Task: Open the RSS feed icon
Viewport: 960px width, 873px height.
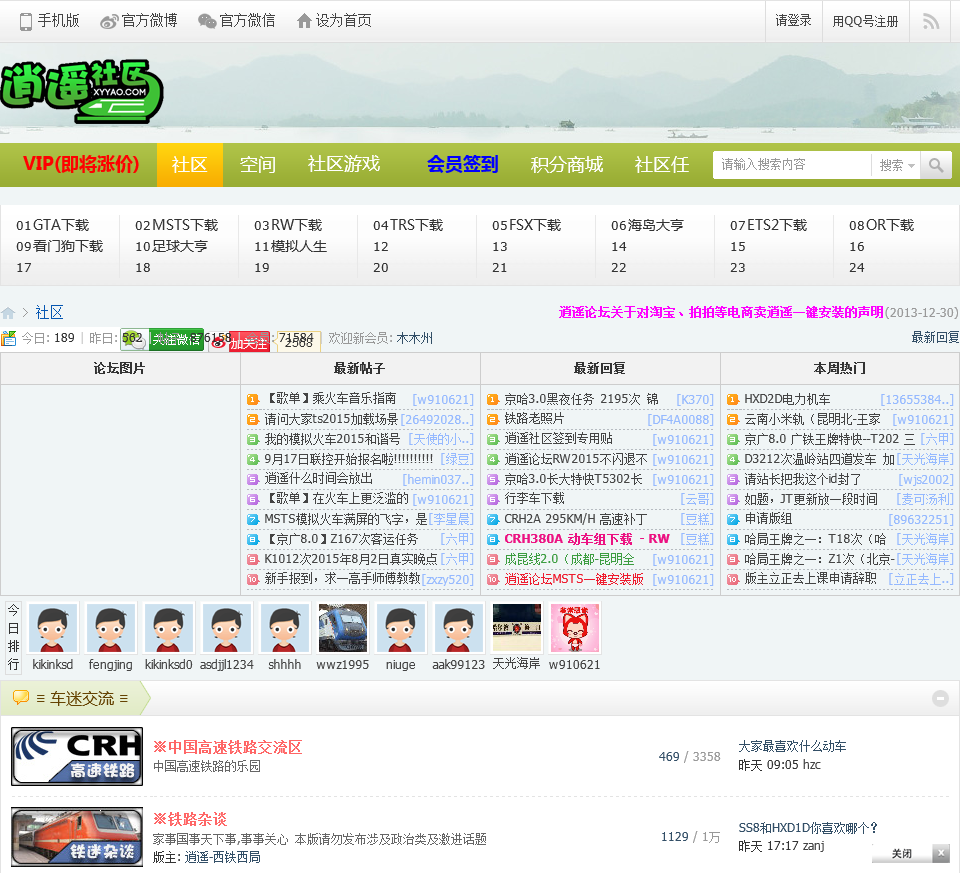Action: coord(931,21)
